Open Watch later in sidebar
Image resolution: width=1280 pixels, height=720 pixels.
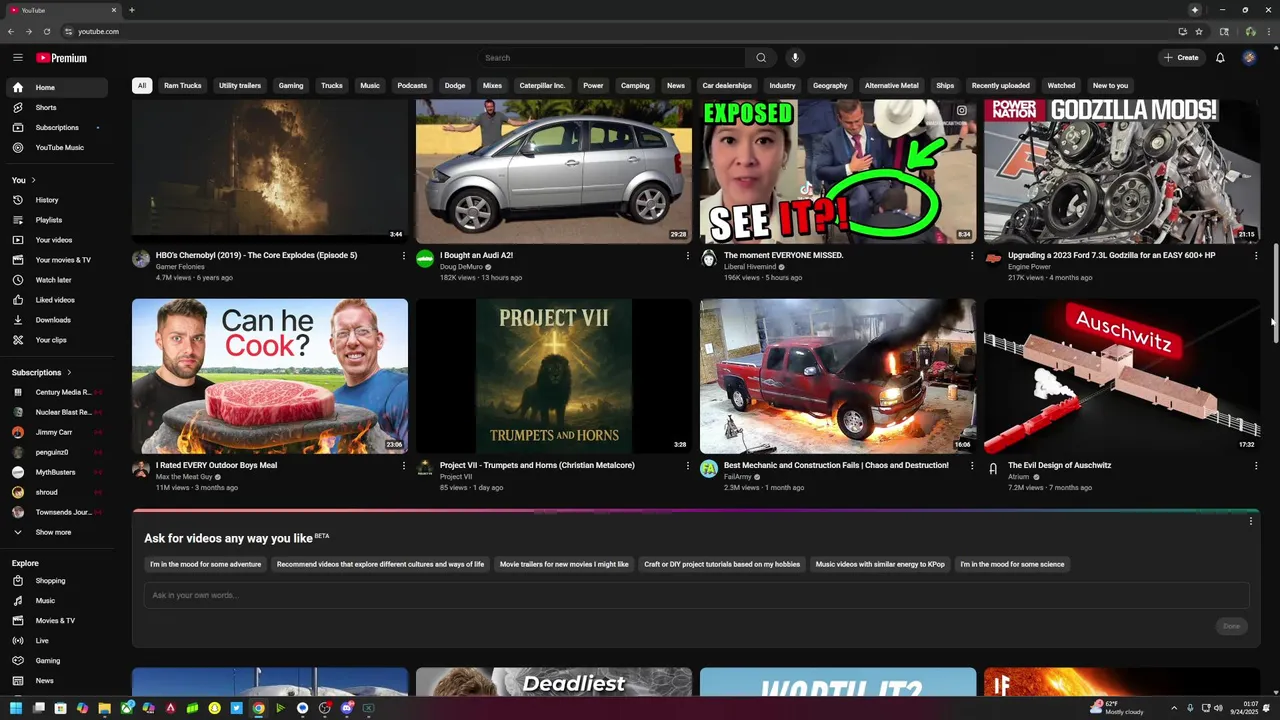coord(57,280)
